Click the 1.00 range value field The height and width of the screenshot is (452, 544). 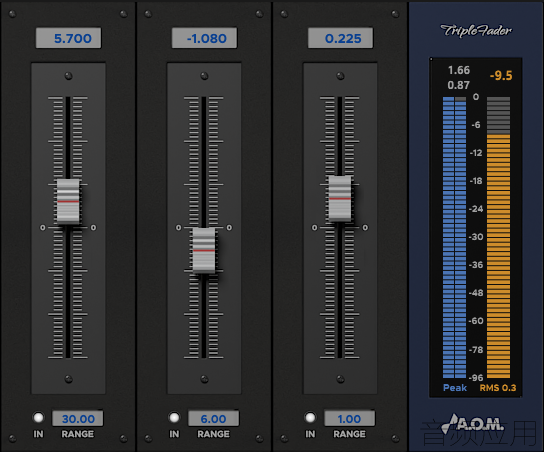point(350,419)
